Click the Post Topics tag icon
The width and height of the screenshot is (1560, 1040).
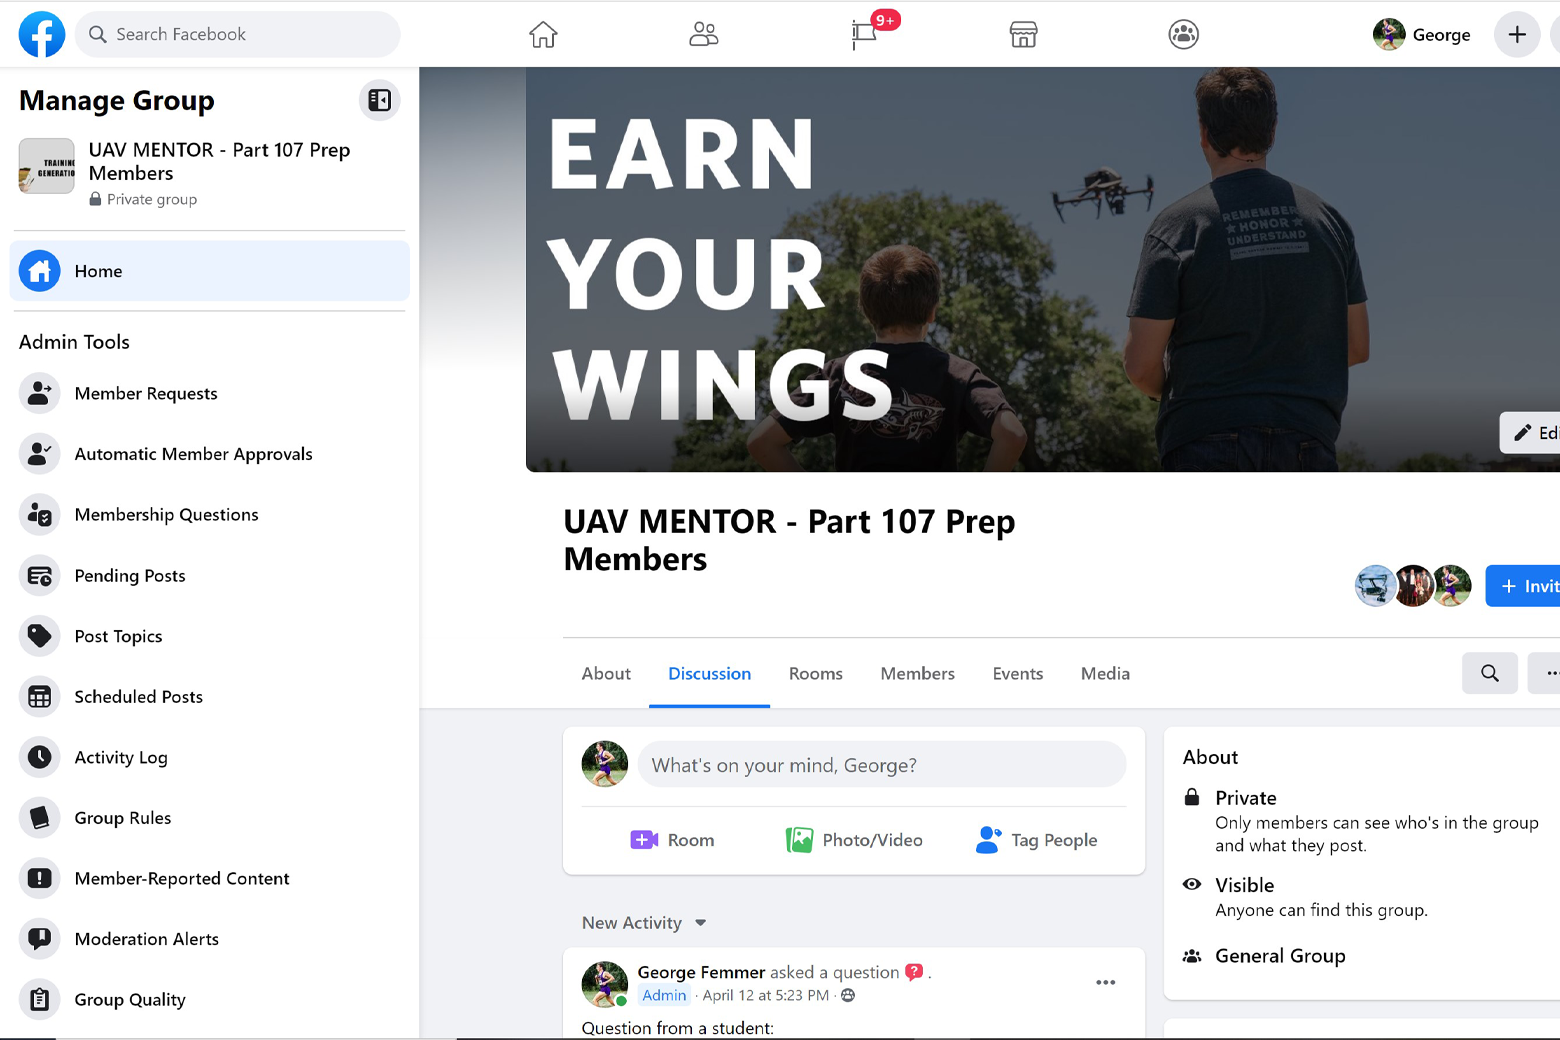[x=40, y=636]
